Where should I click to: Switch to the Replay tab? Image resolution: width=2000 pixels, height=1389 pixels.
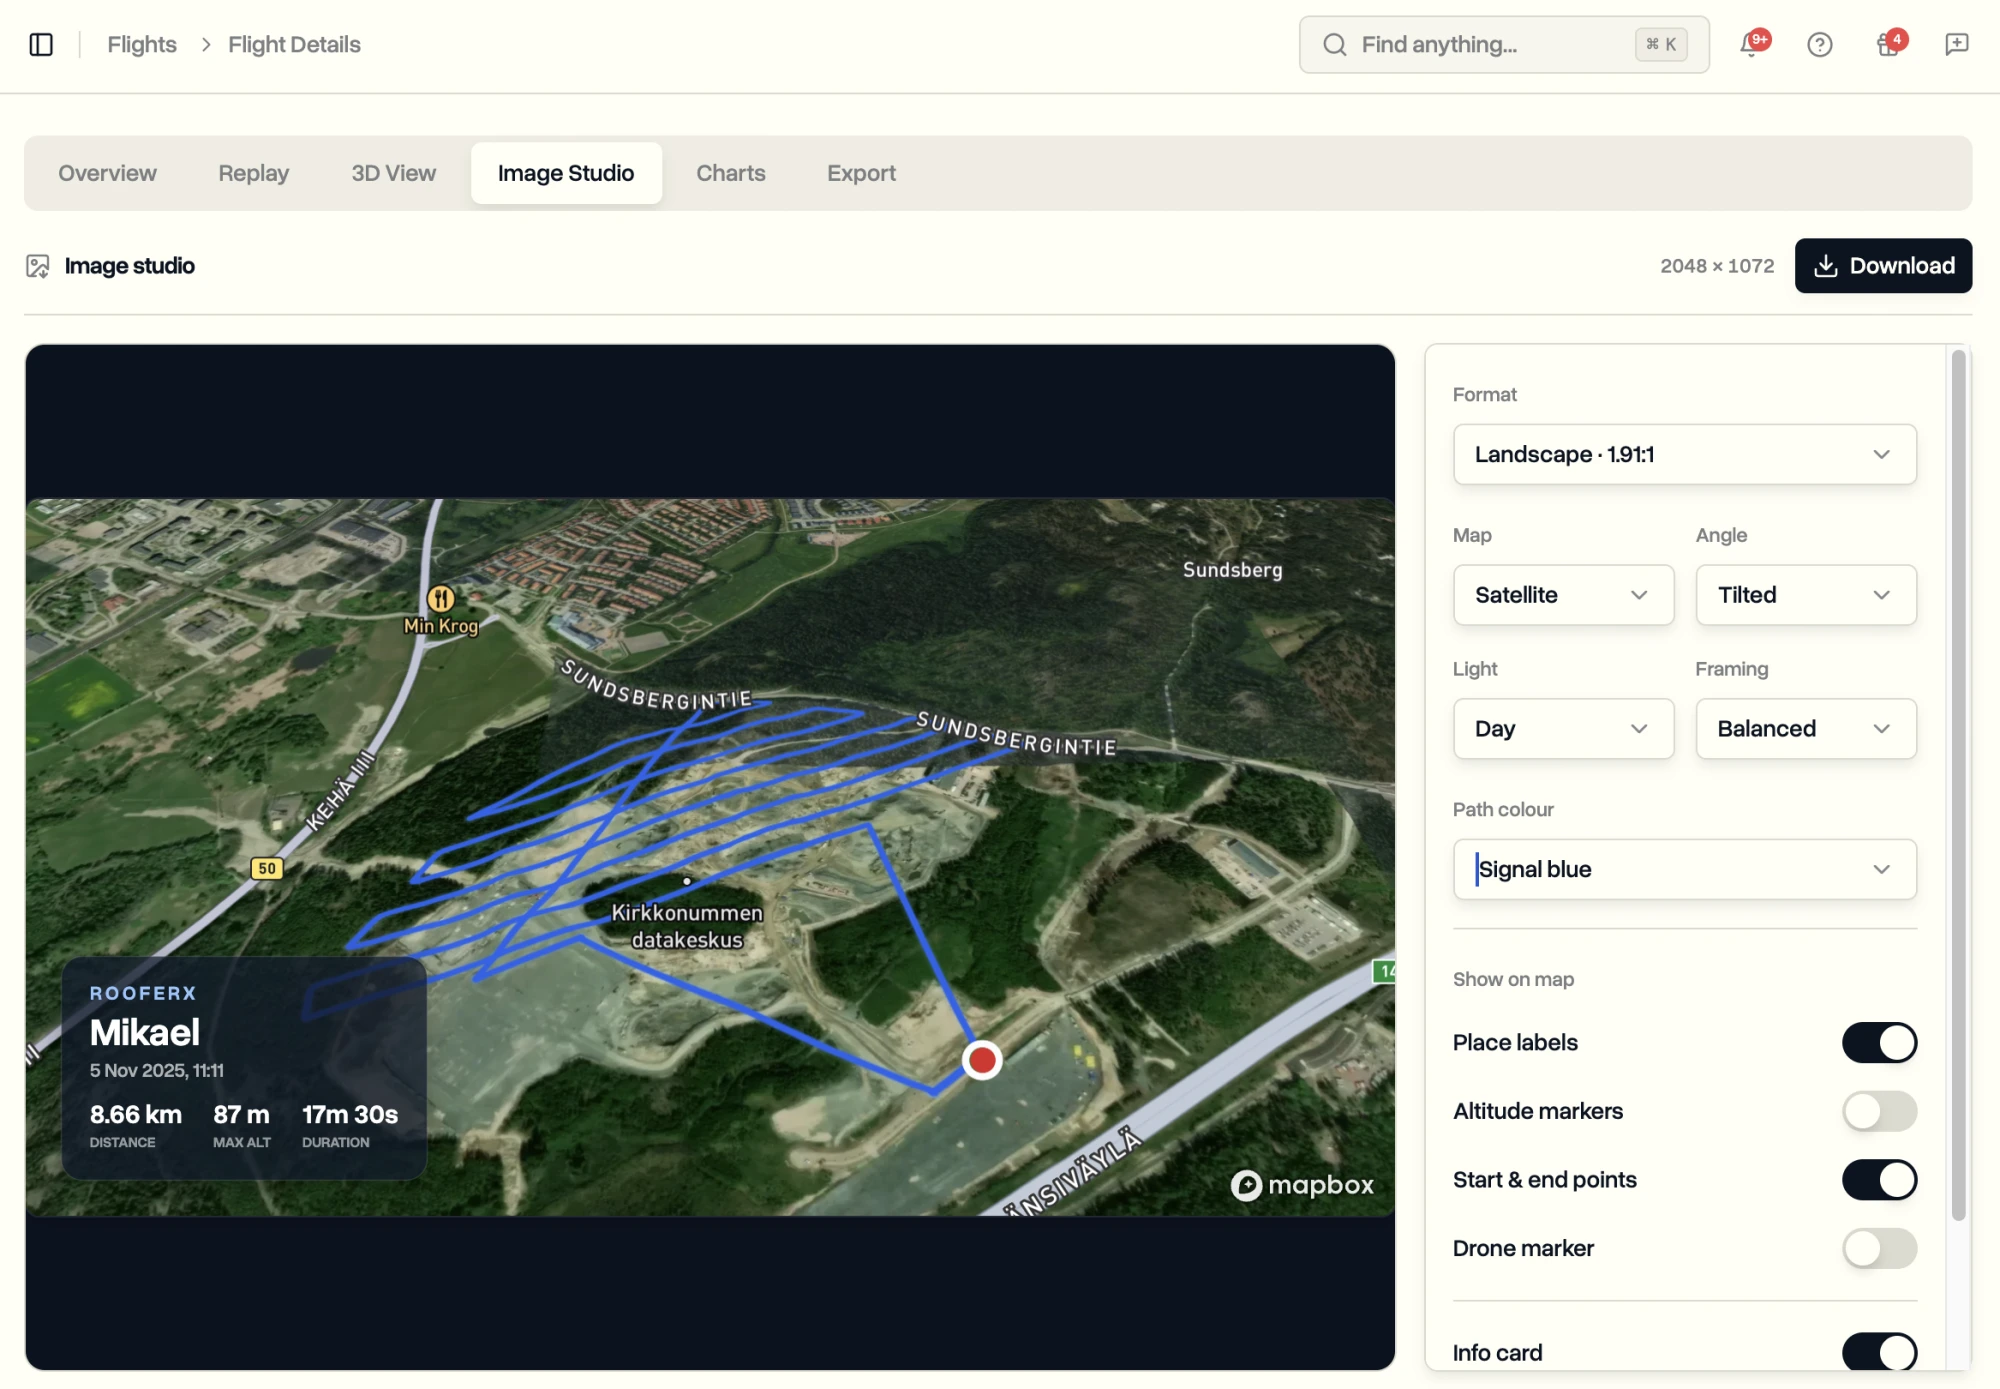(x=254, y=173)
